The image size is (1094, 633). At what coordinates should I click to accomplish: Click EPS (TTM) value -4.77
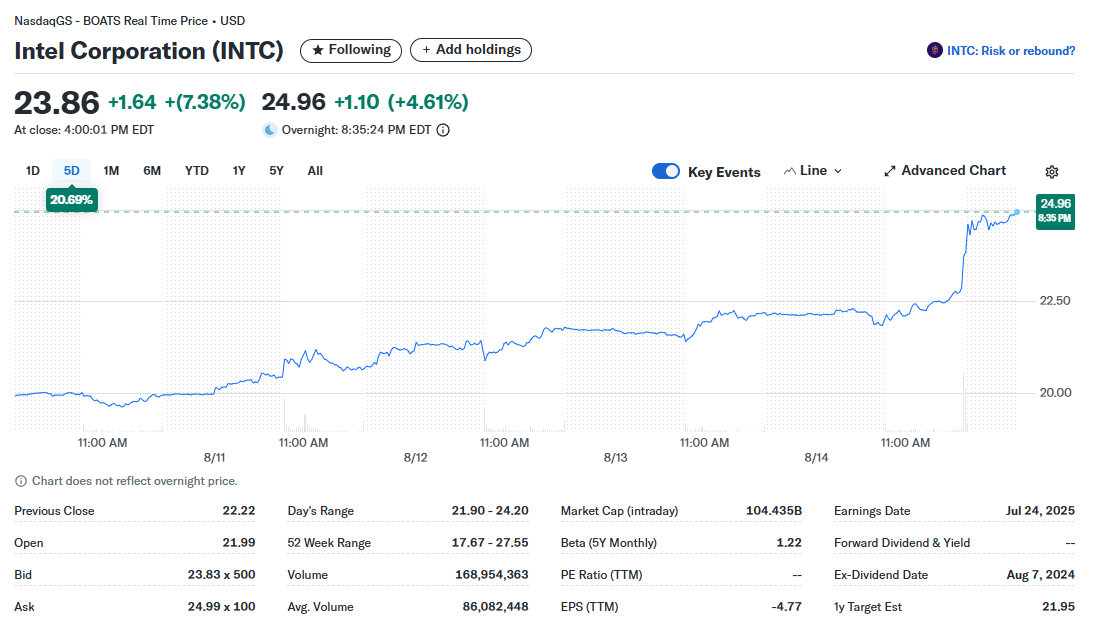click(x=786, y=607)
